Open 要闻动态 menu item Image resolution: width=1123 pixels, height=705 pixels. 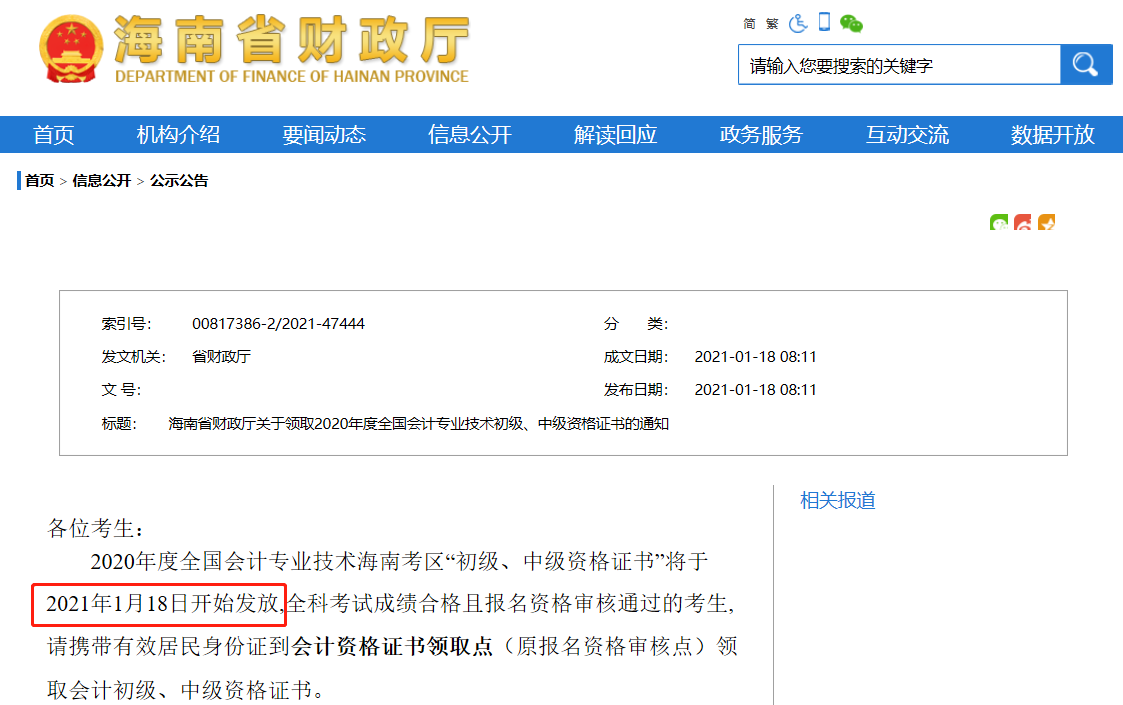(324, 135)
